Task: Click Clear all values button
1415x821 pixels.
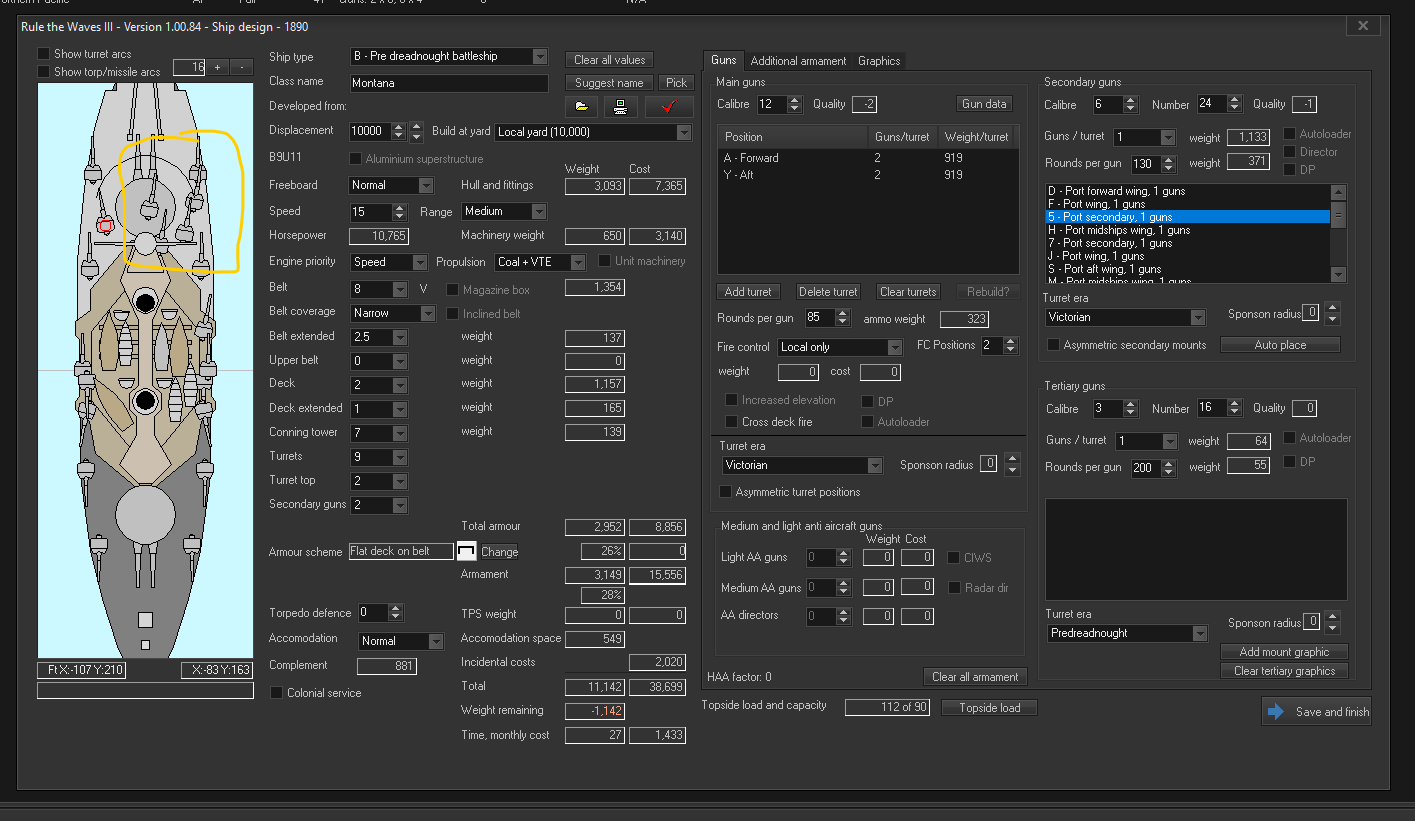Action: point(609,60)
